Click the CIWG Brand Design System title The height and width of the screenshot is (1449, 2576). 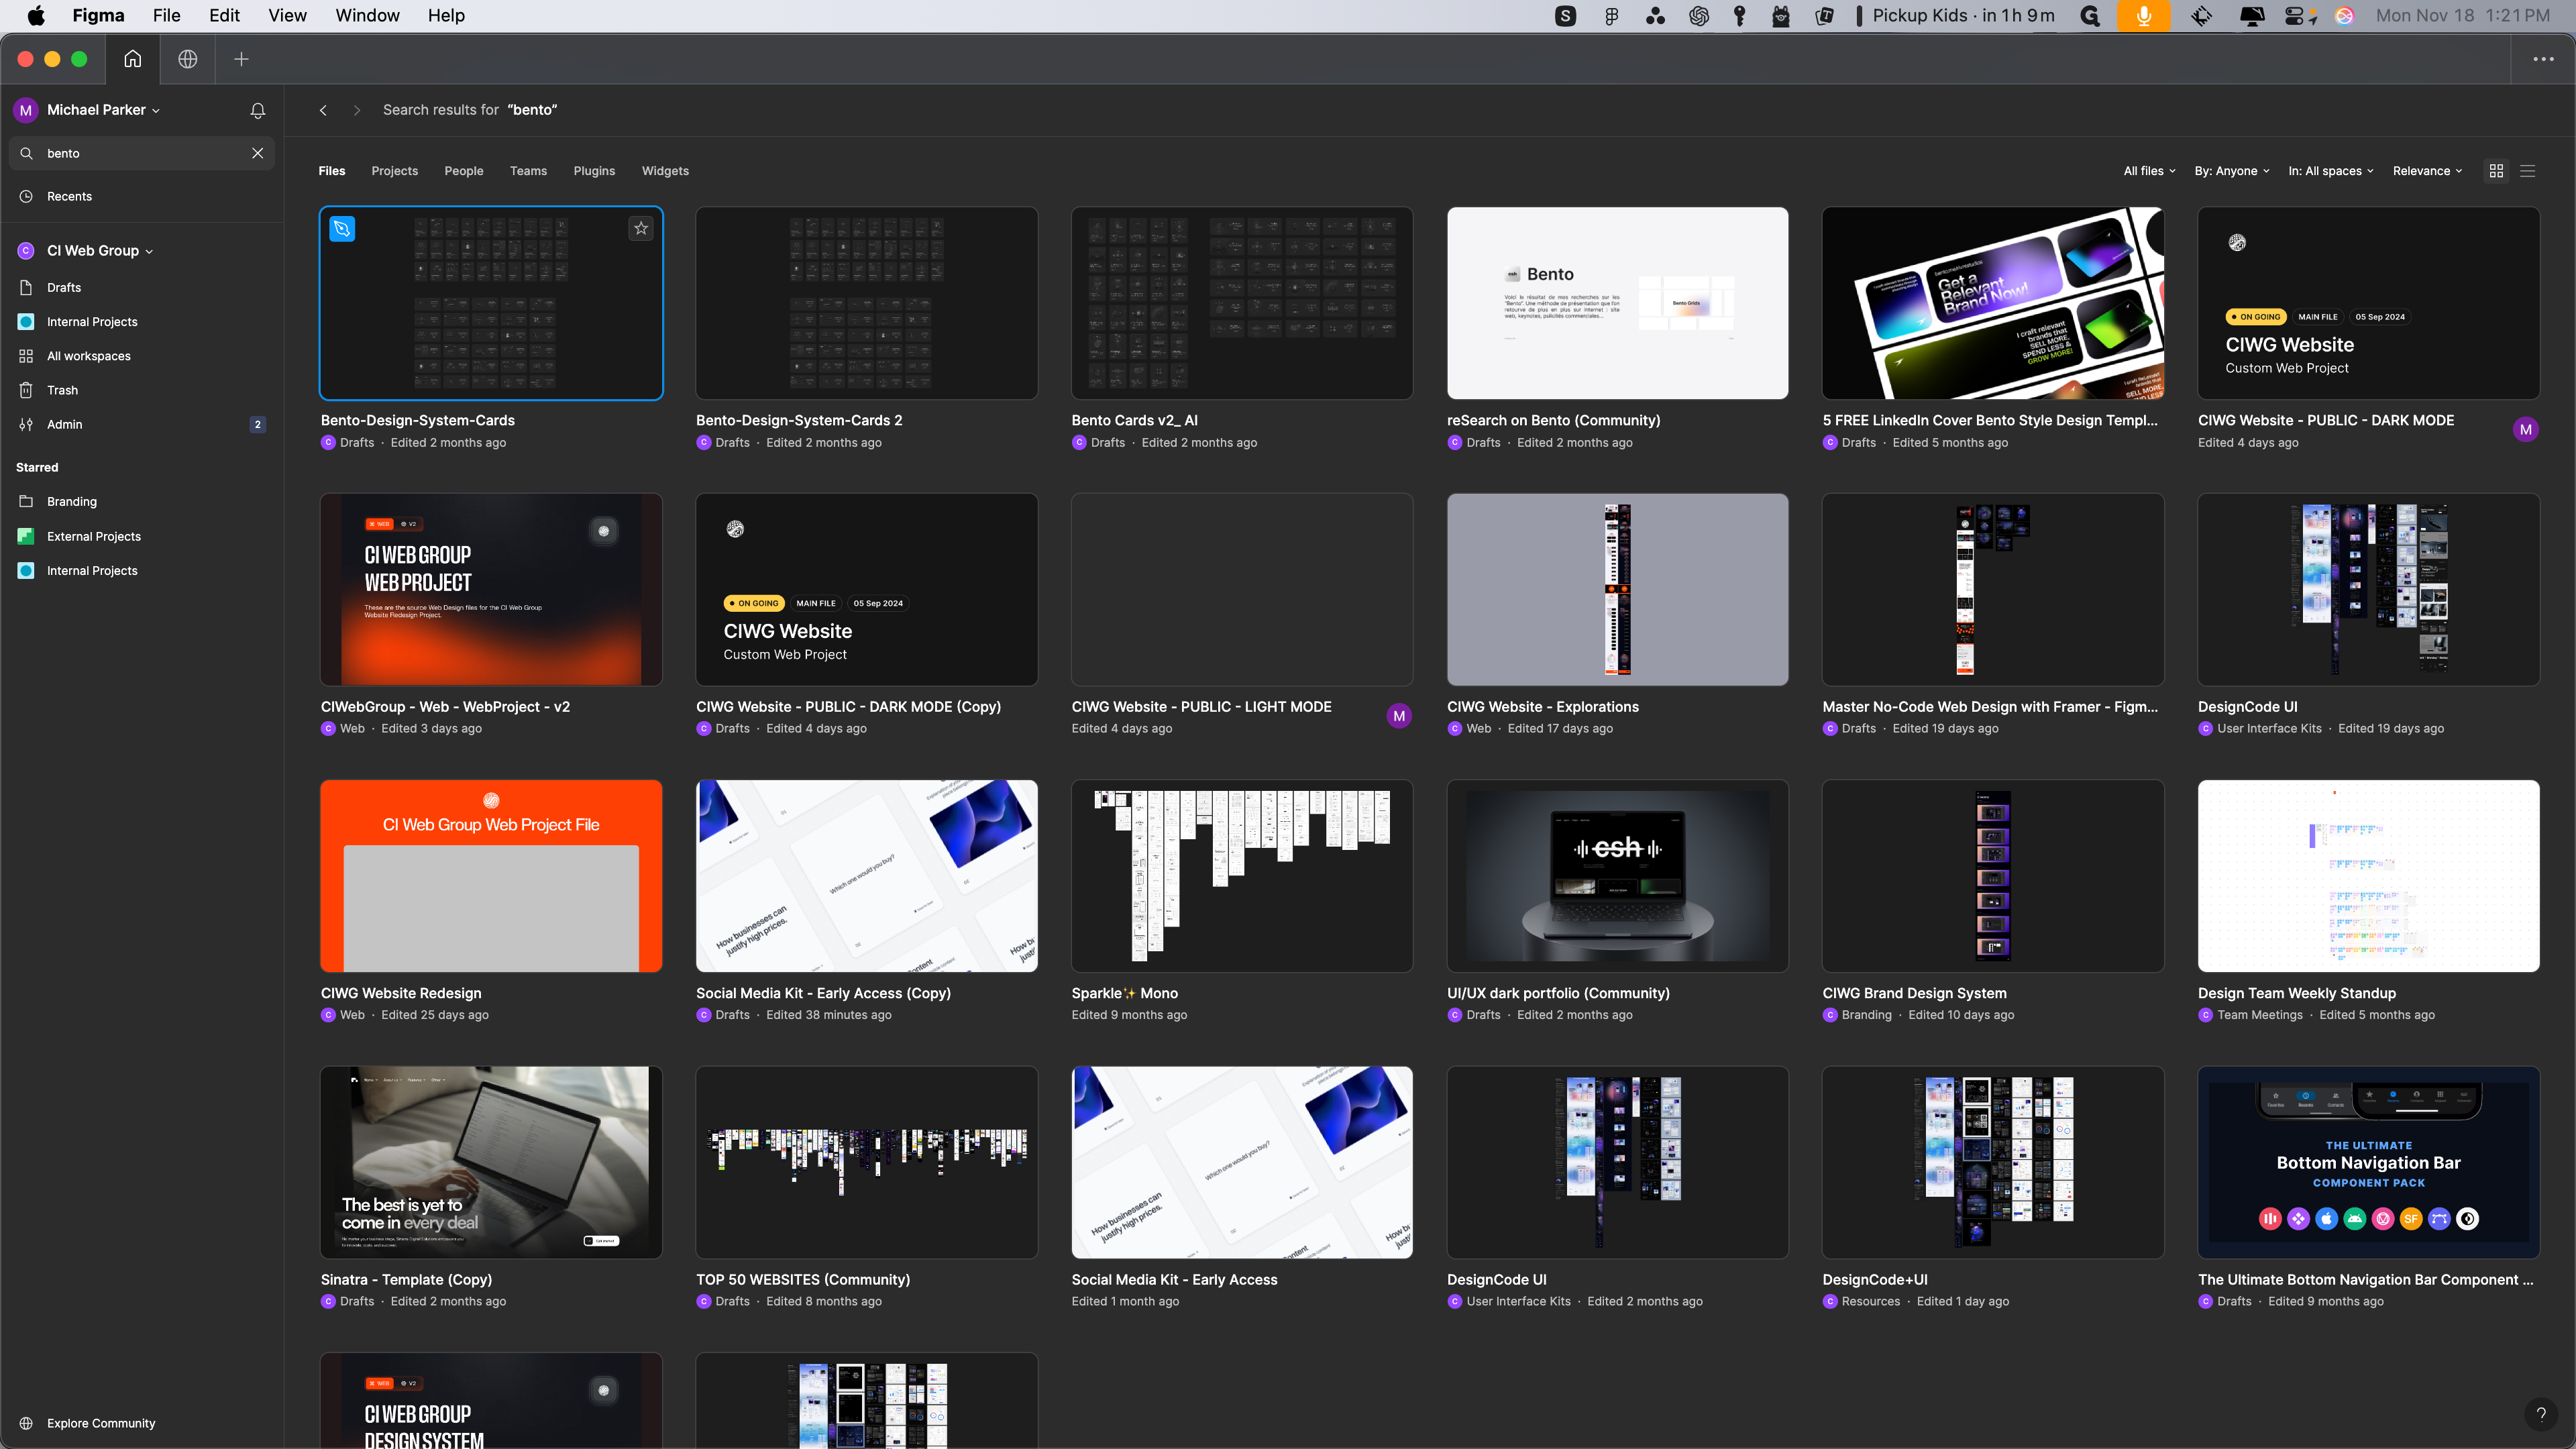point(1914,993)
